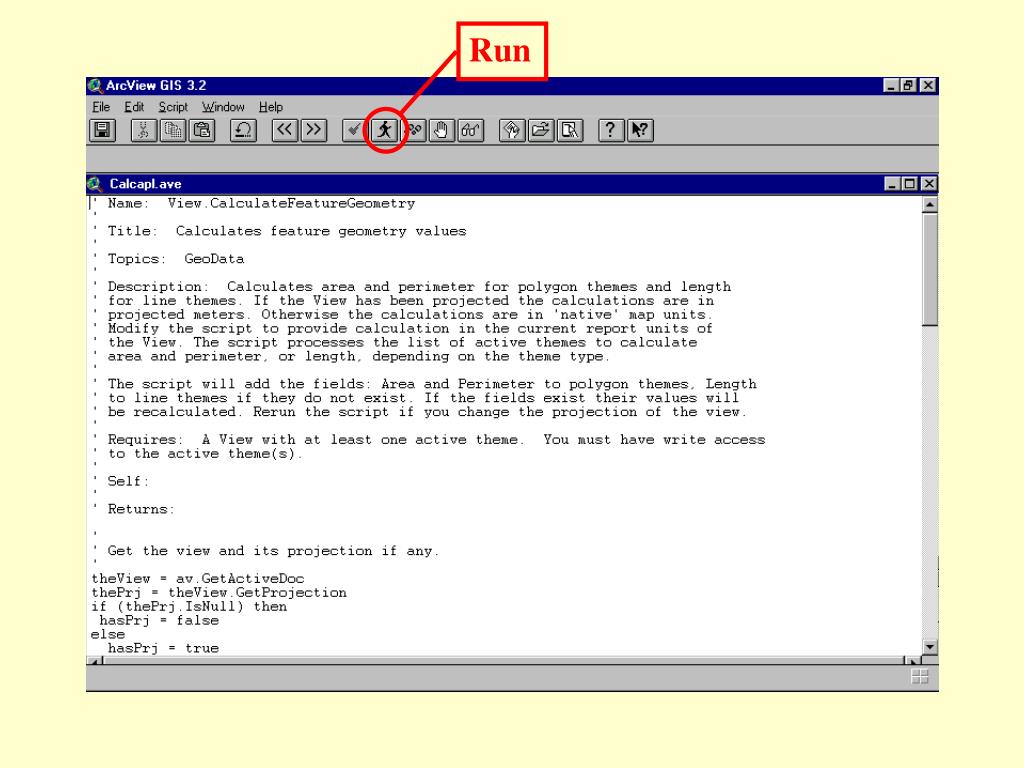Click the Undo toolbar icon
The height and width of the screenshot is (768, 1024).
coord(243,131)
